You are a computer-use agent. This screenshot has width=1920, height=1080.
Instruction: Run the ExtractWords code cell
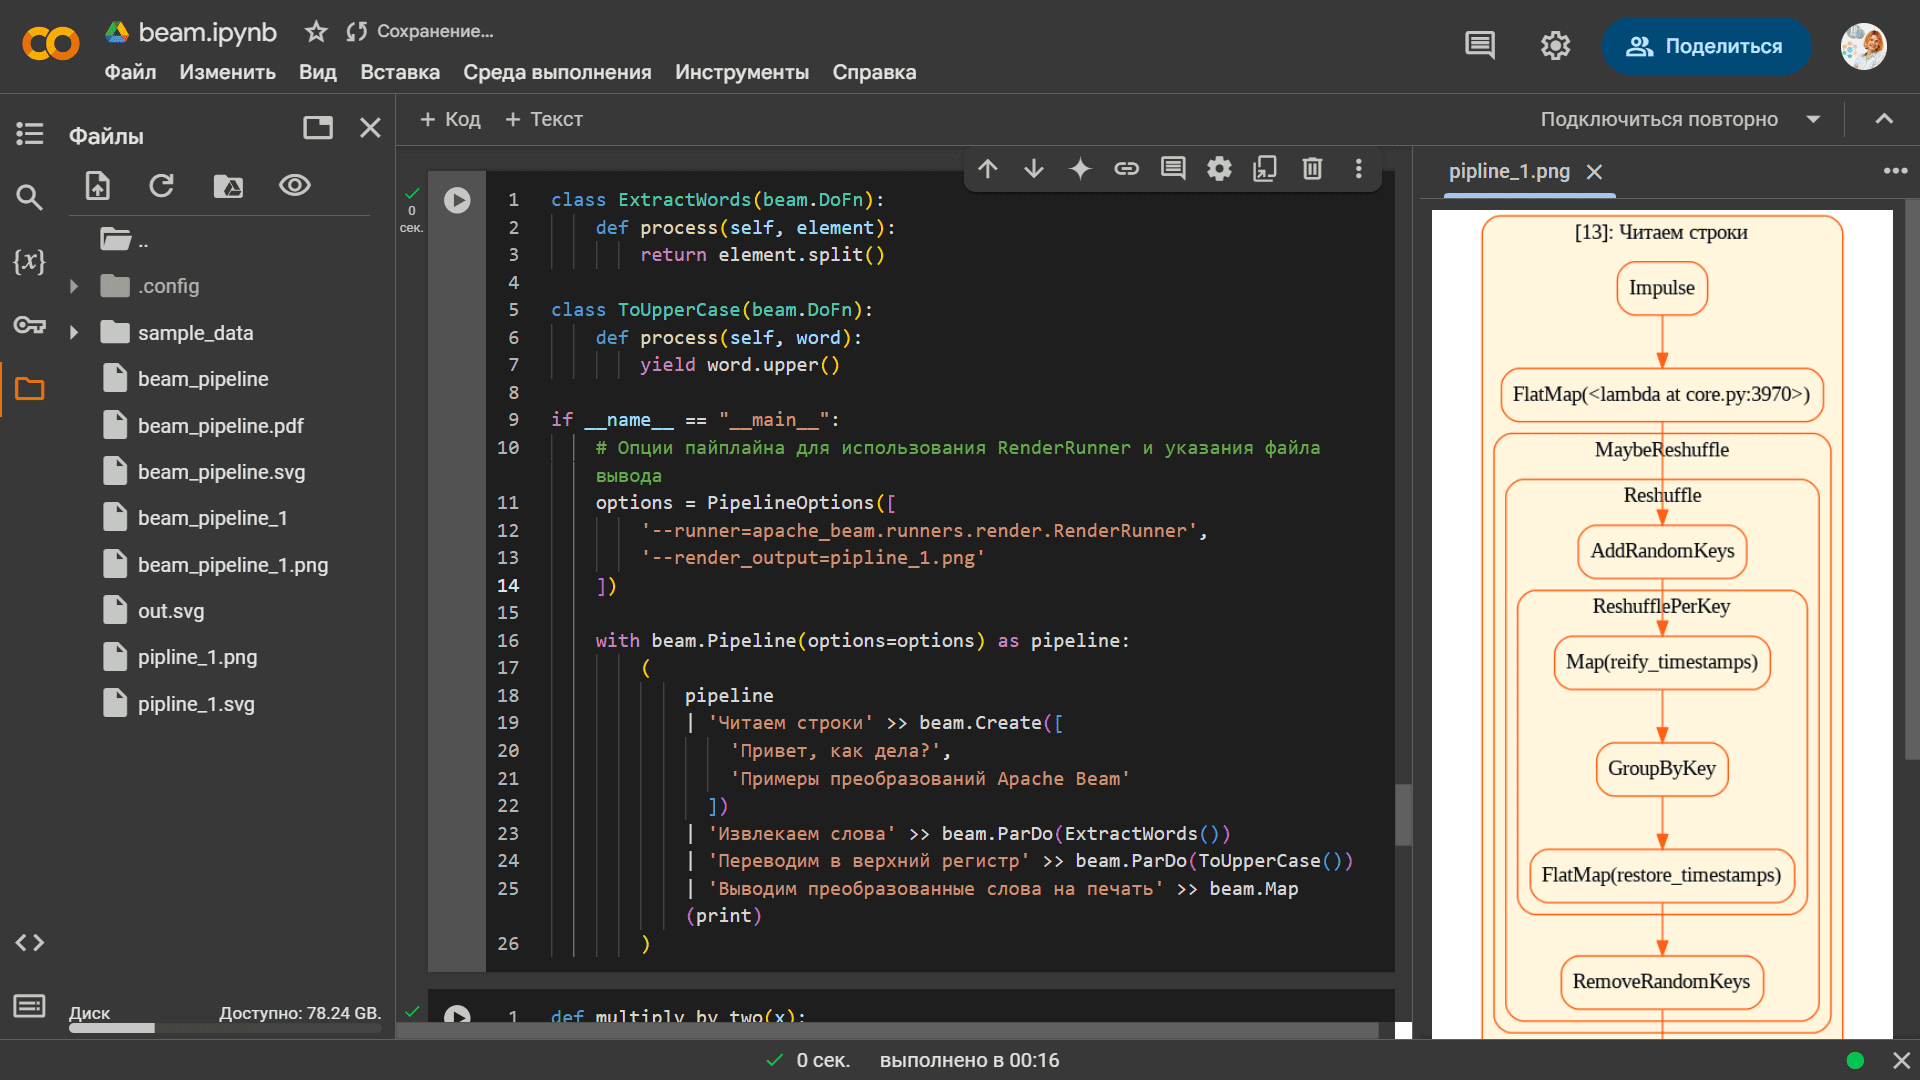point(457,200)
